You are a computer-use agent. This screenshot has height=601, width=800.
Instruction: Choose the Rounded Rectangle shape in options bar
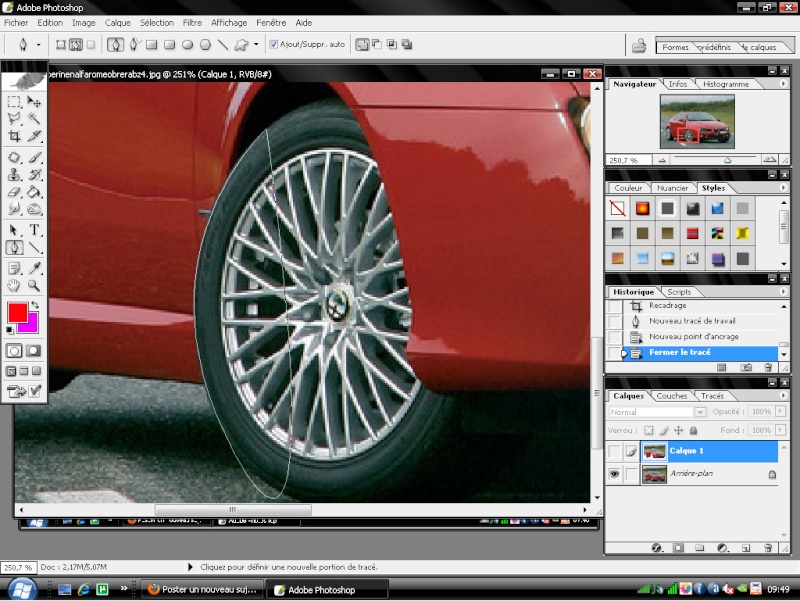(169, 45)
